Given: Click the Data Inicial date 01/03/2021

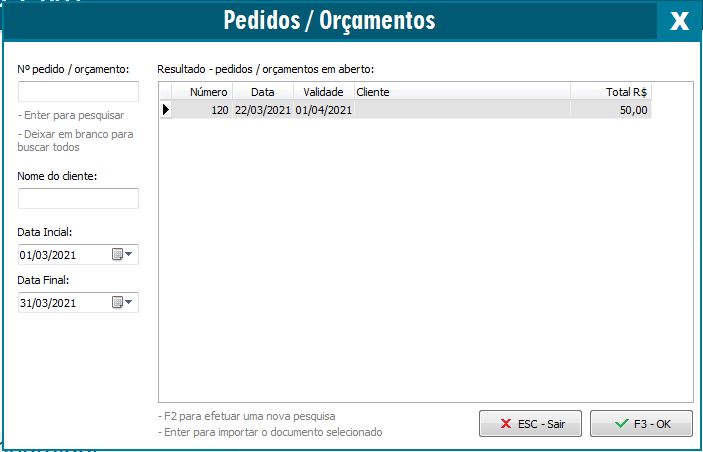Looking at the screenshot, I should [x=48, y=255].
